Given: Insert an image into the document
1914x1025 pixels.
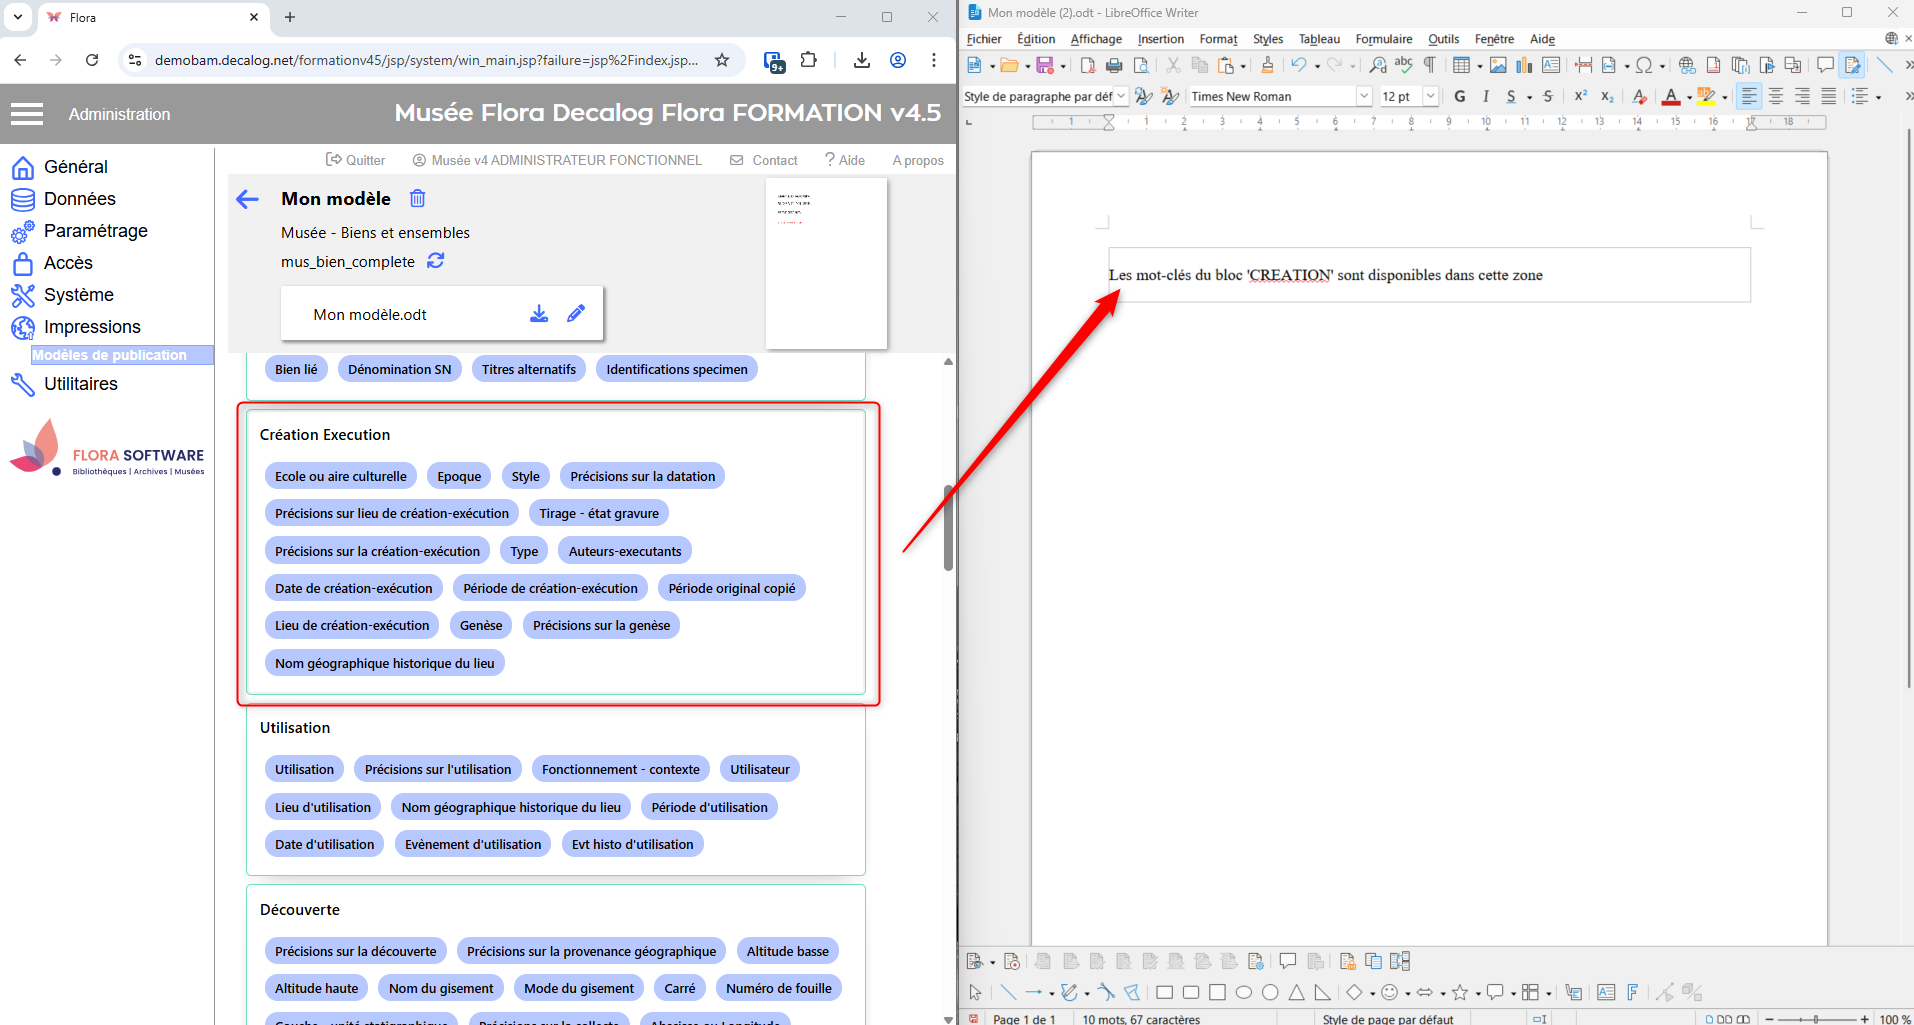Looking at the screenshot, I should 1498,66.
